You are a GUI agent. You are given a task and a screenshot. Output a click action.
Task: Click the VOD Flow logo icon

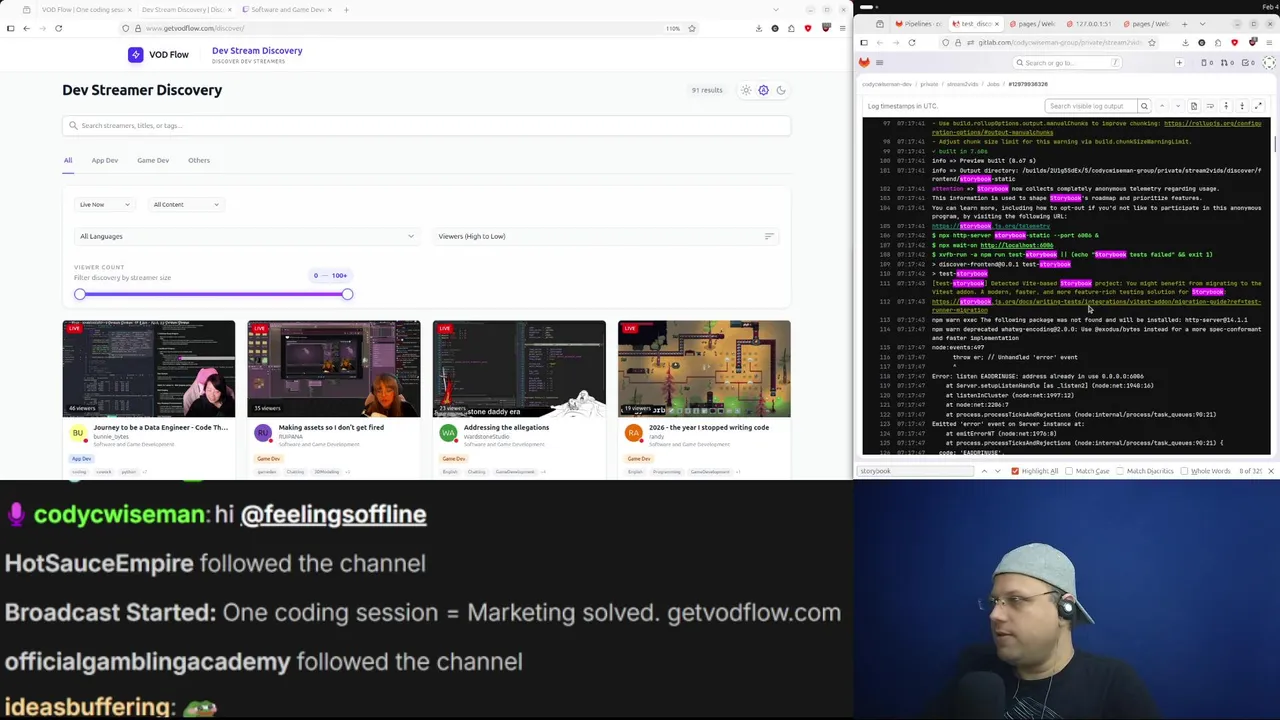tap(135, 55)
